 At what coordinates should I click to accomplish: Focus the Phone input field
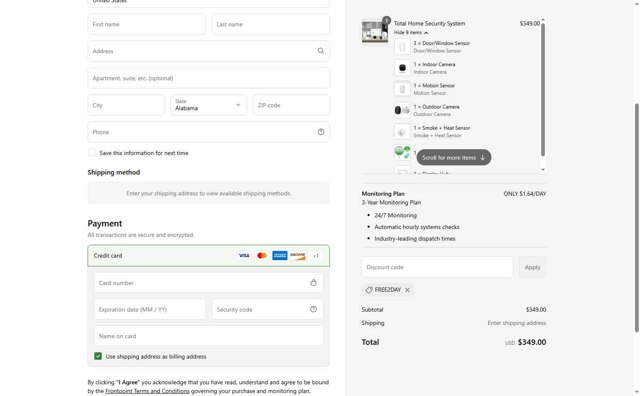tap(208, 132)
